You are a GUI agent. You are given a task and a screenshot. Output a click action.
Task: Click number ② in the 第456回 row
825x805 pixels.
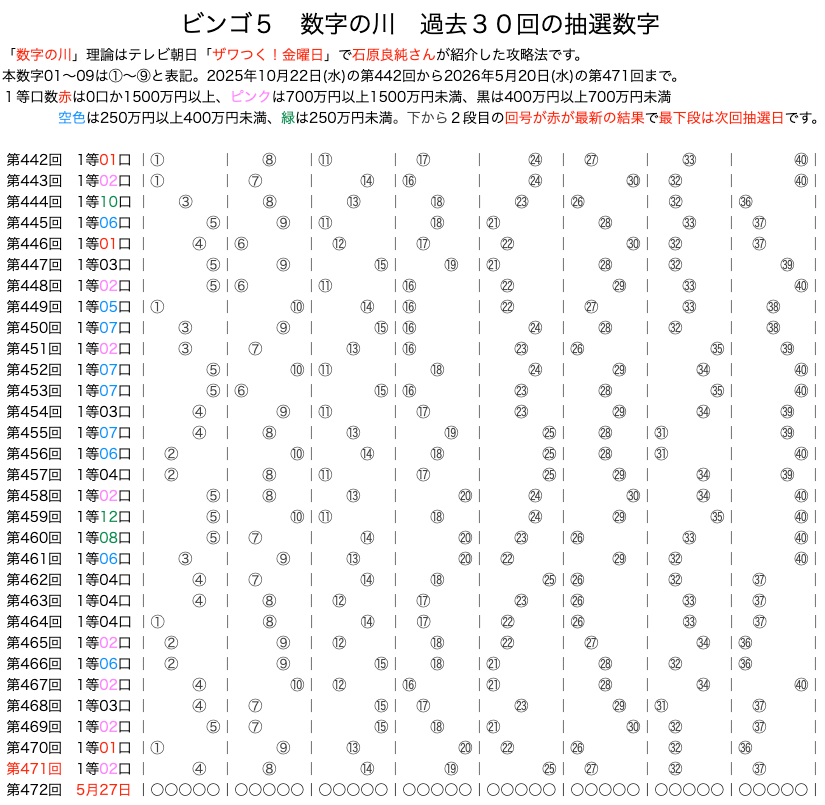tap(171, 454)
